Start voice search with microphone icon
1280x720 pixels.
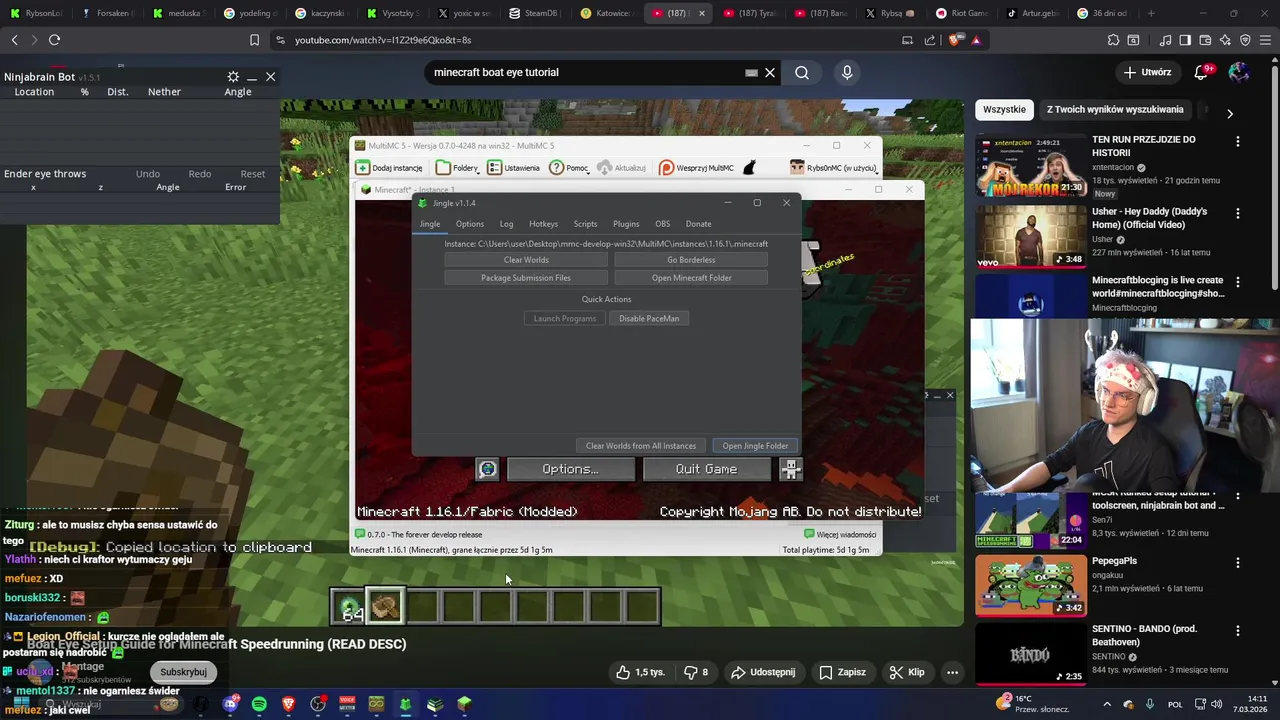pos(847,72)
